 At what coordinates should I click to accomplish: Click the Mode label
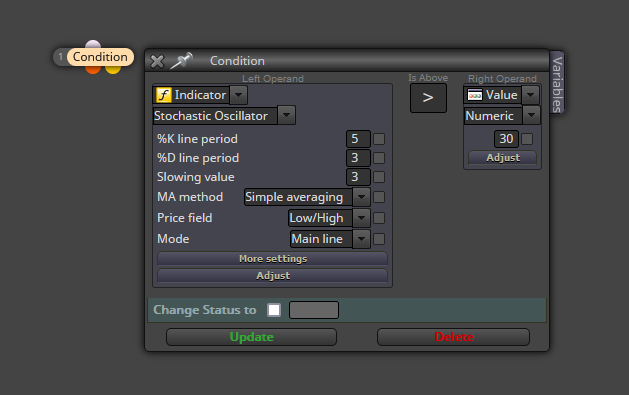click(x=173, y=239)
